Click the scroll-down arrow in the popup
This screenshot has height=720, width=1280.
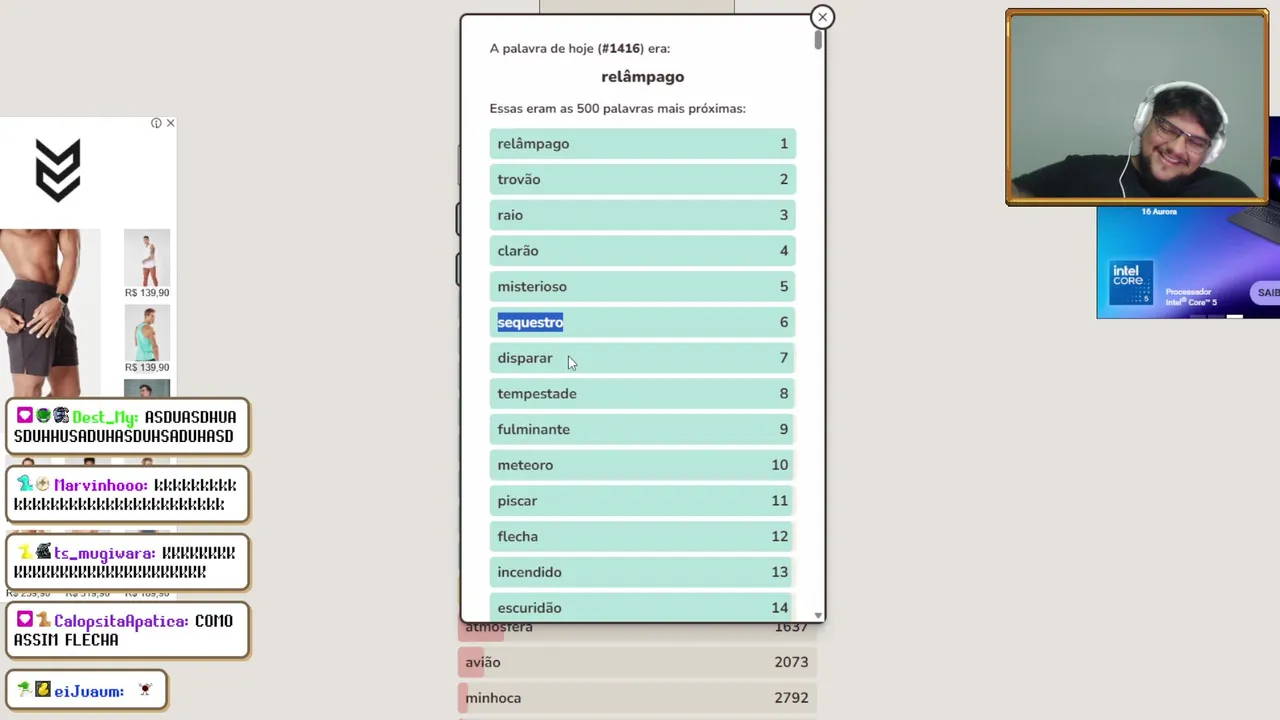point(818,615)
